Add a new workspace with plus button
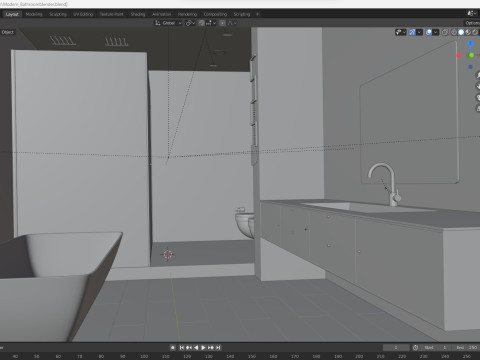The image size is (480, 360). 257,14
